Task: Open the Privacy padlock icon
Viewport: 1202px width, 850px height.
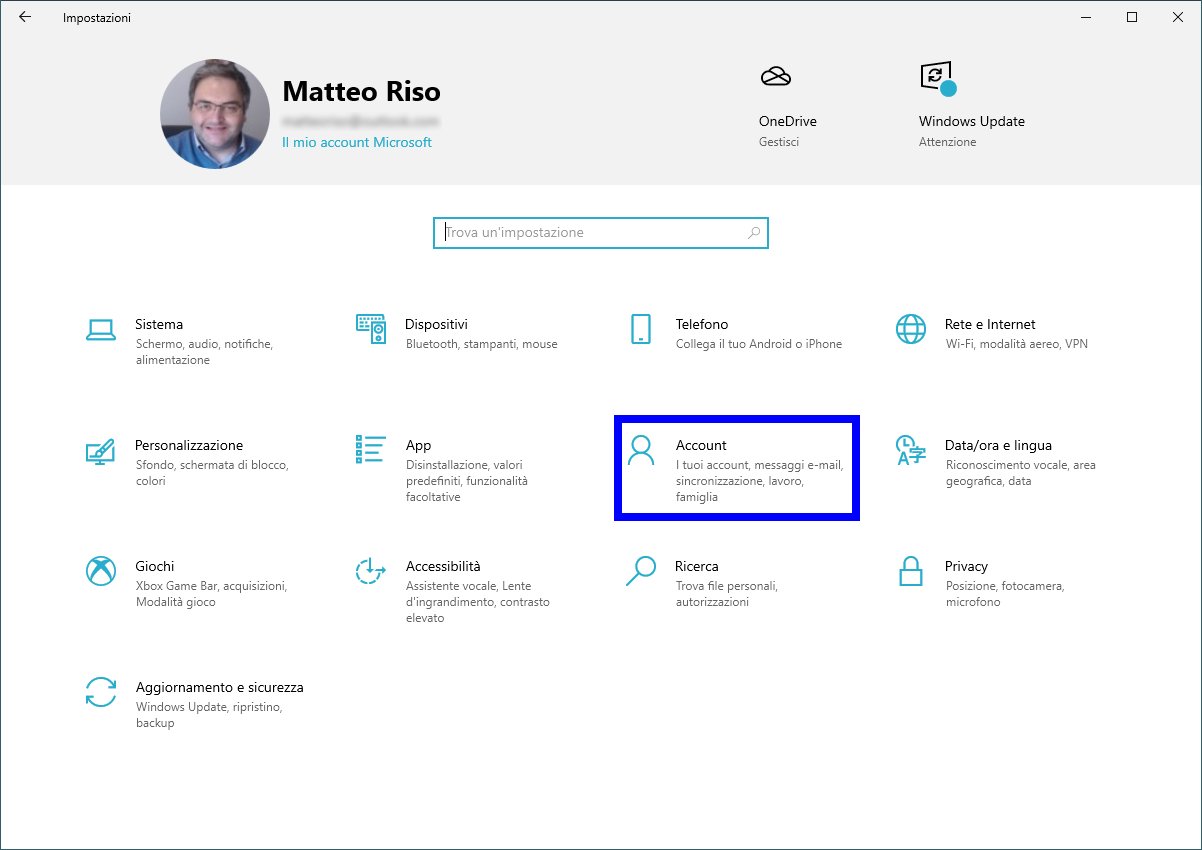Action: (911, 571)
